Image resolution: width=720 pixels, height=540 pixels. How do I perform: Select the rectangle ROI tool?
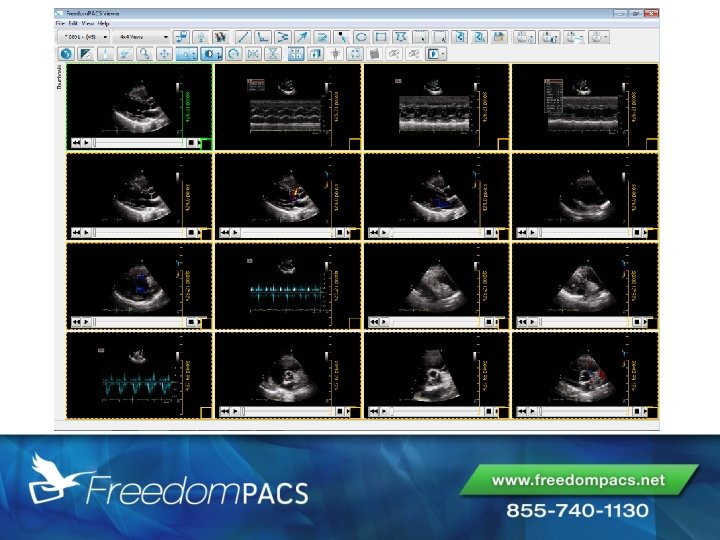tap(381, 37)
